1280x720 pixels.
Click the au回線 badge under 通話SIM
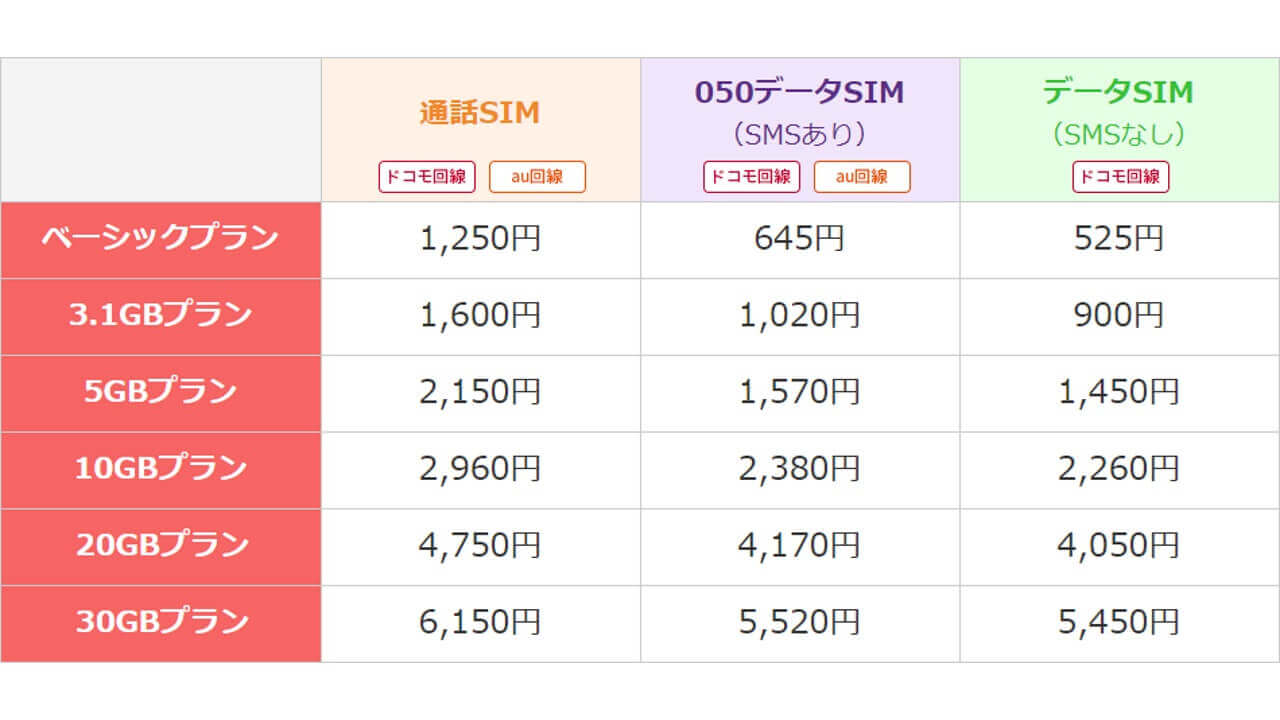pos(537,177)
